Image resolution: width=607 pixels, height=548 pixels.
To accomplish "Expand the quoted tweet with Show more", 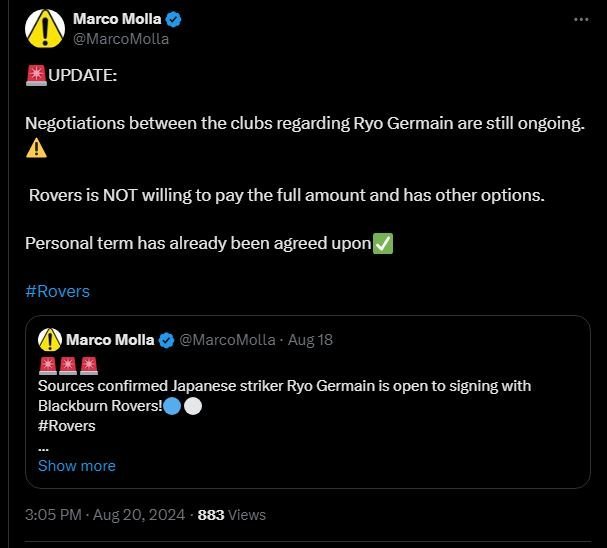I will pos(76,466).
